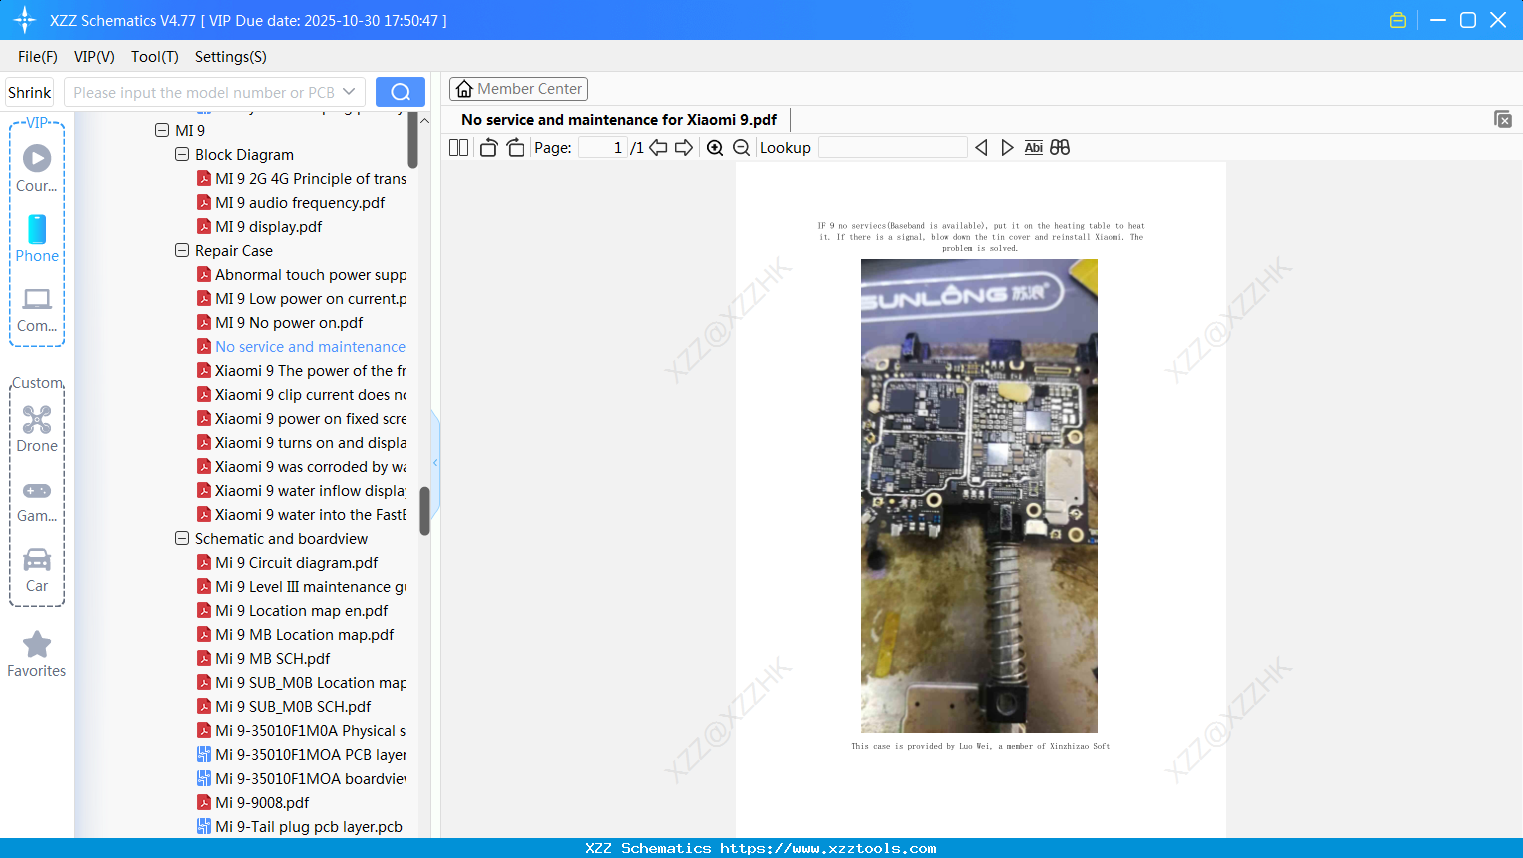
Task: Find previous Lookup match
Action: (x=981, y=148)
